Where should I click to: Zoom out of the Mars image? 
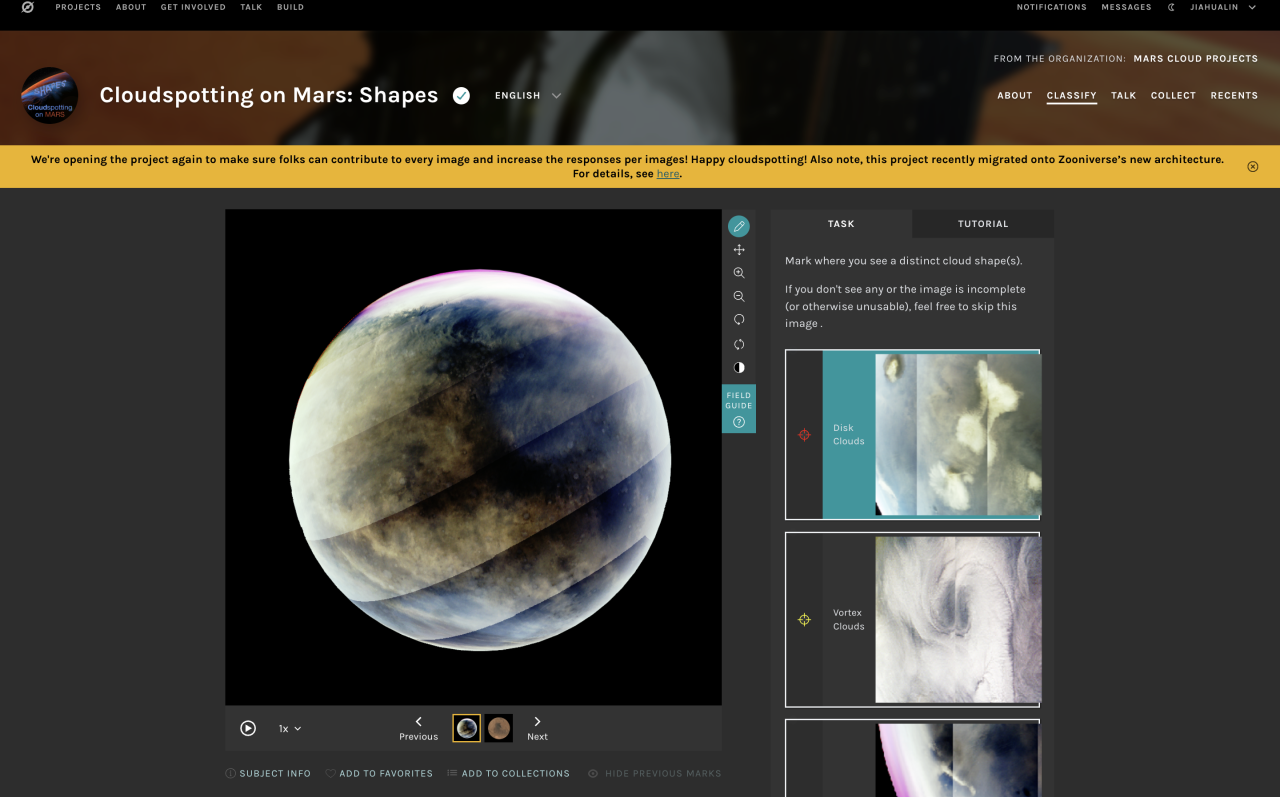tap(739, 297)
